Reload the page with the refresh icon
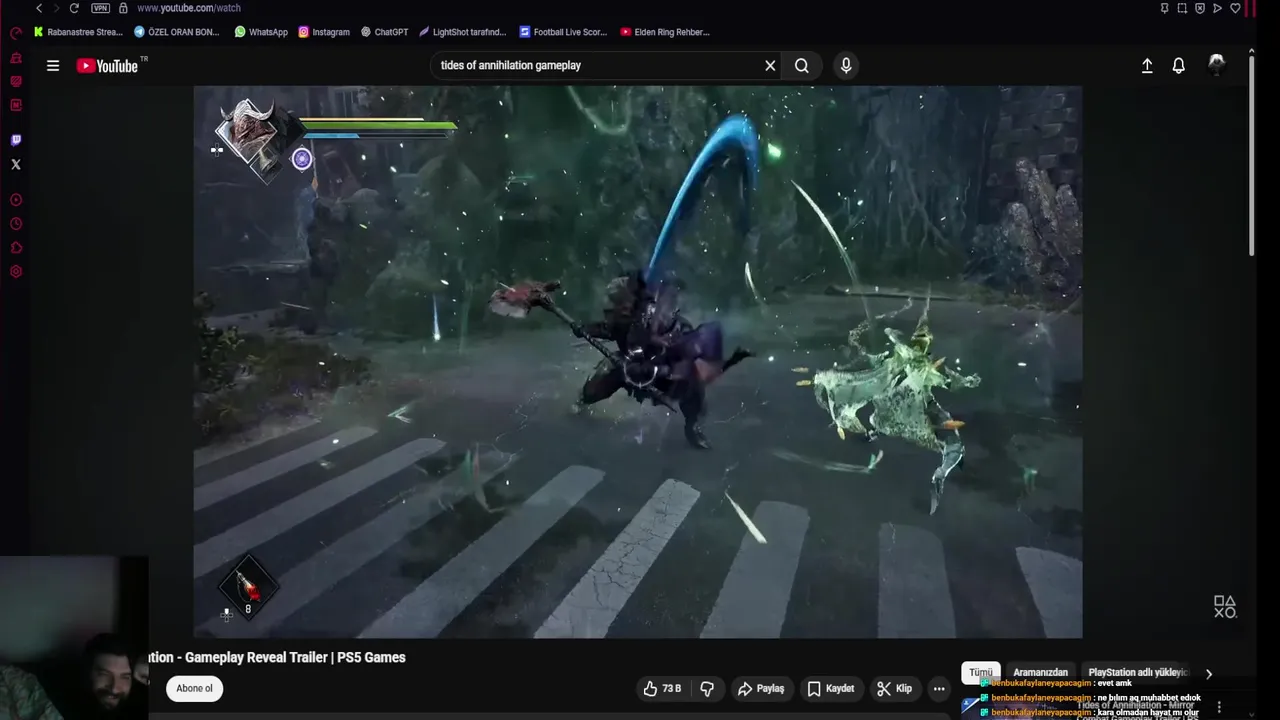 (74, 8)
